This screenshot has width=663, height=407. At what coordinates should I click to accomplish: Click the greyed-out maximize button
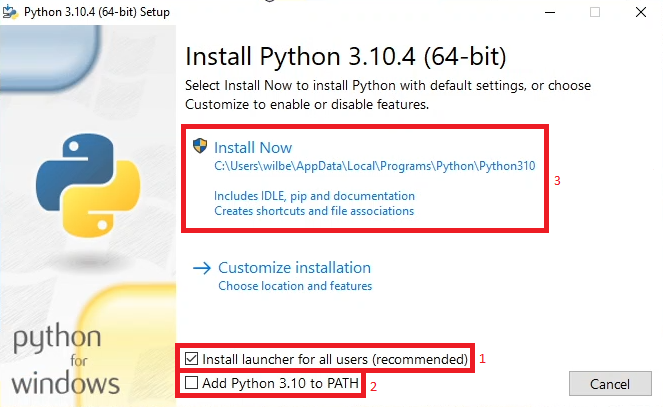pos(595,12)
